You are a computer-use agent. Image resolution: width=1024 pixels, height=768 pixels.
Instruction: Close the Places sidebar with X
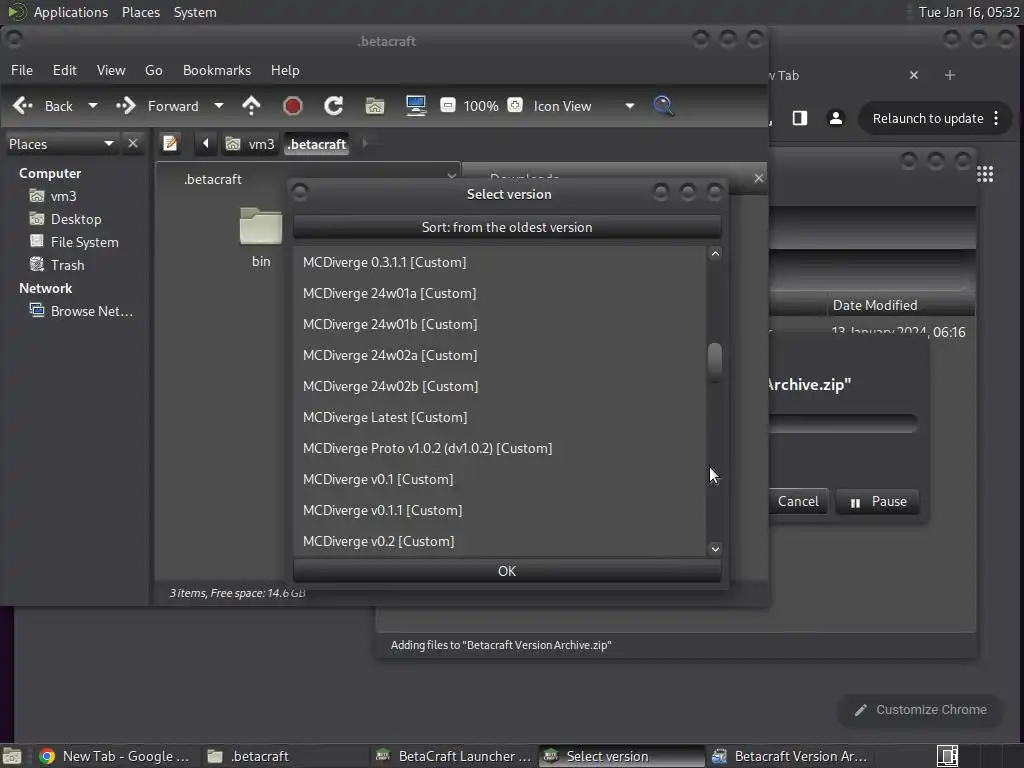[133, 144]
